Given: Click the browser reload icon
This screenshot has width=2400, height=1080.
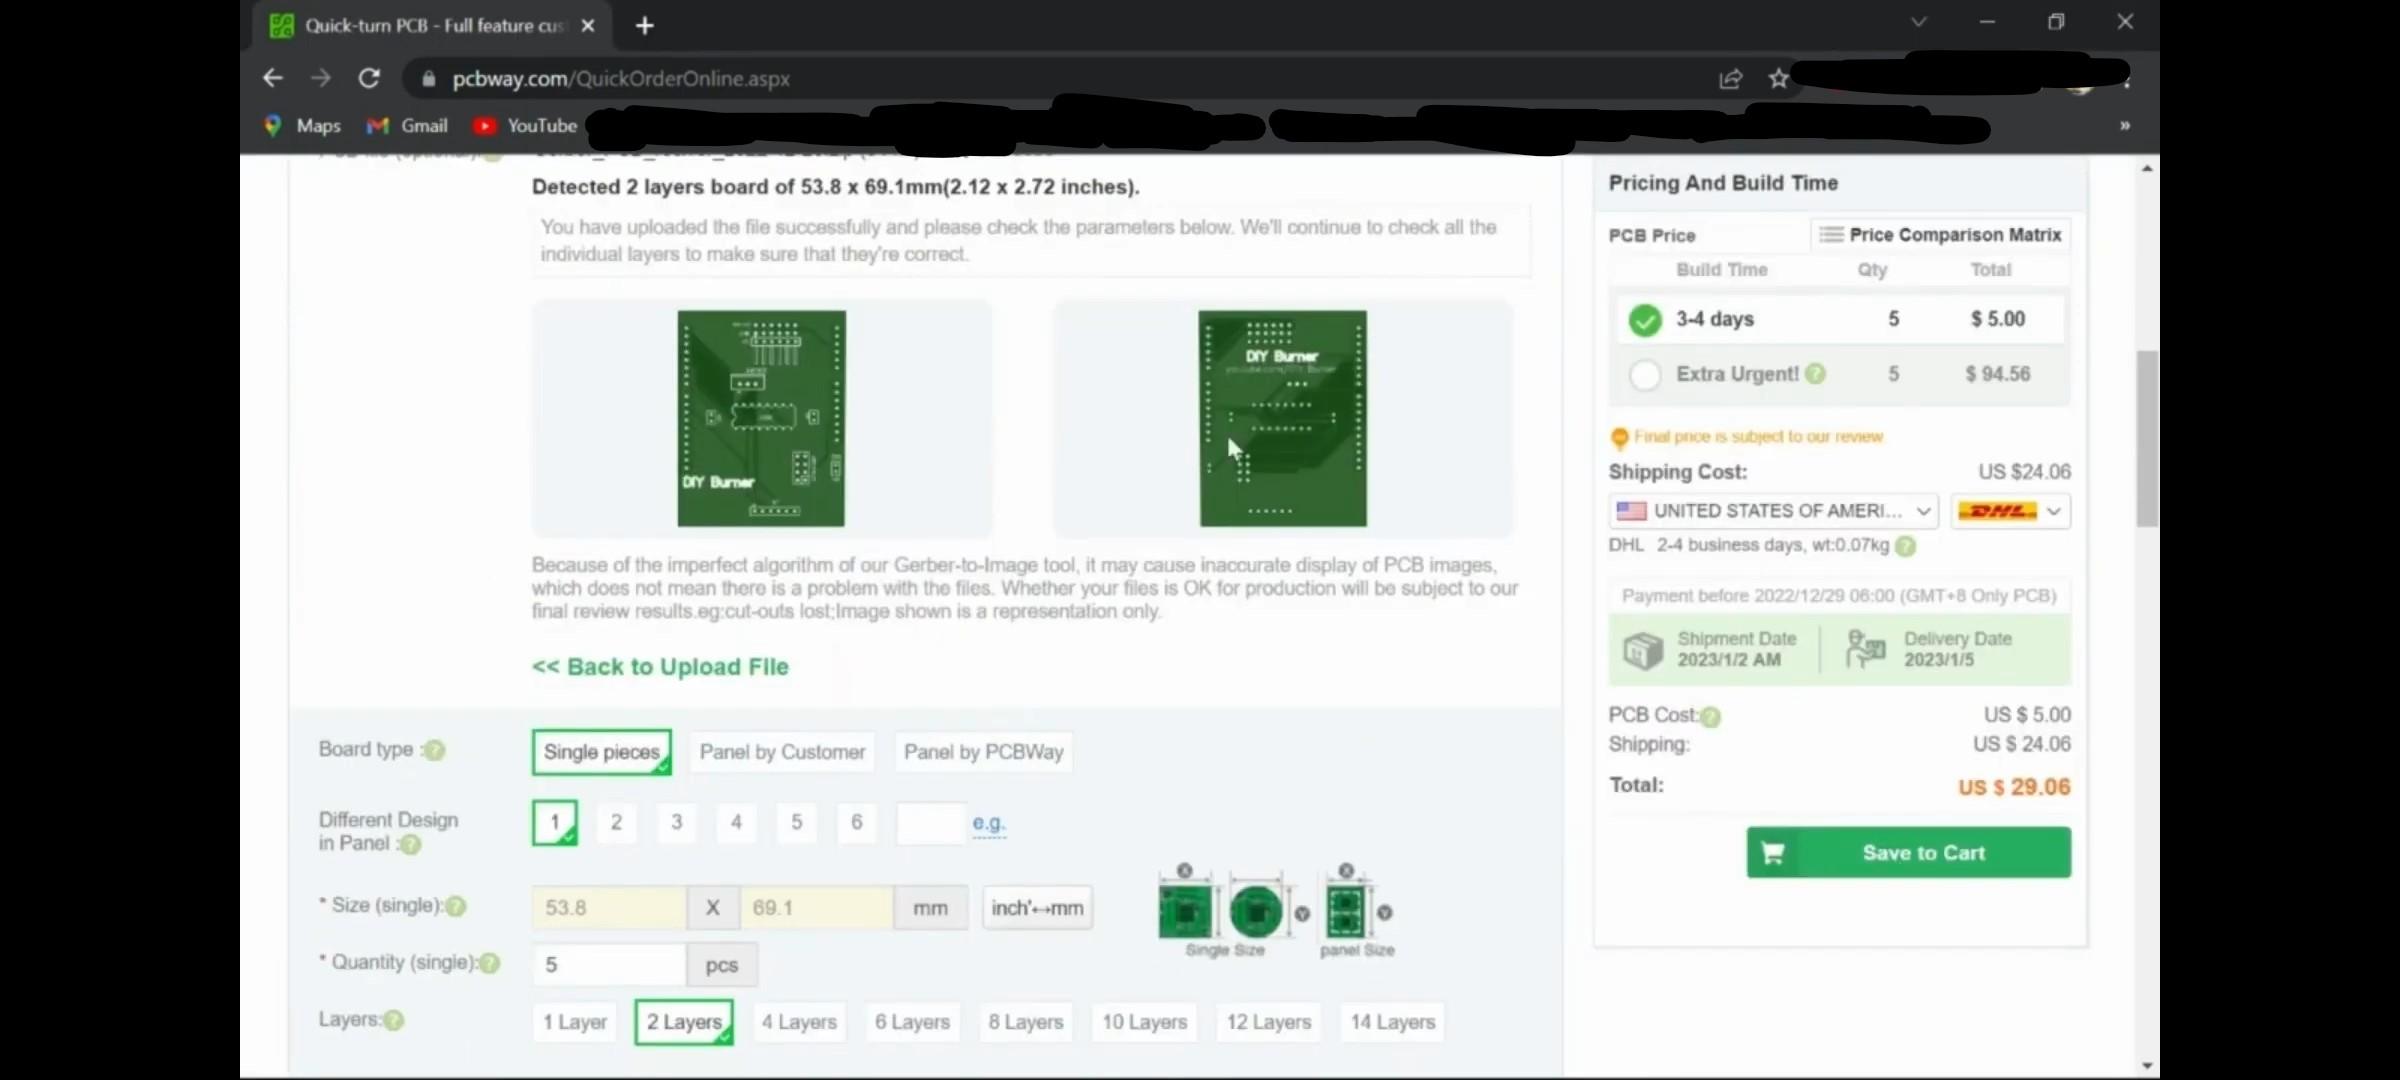Looking at the screenshot, I should pos(369,78).
